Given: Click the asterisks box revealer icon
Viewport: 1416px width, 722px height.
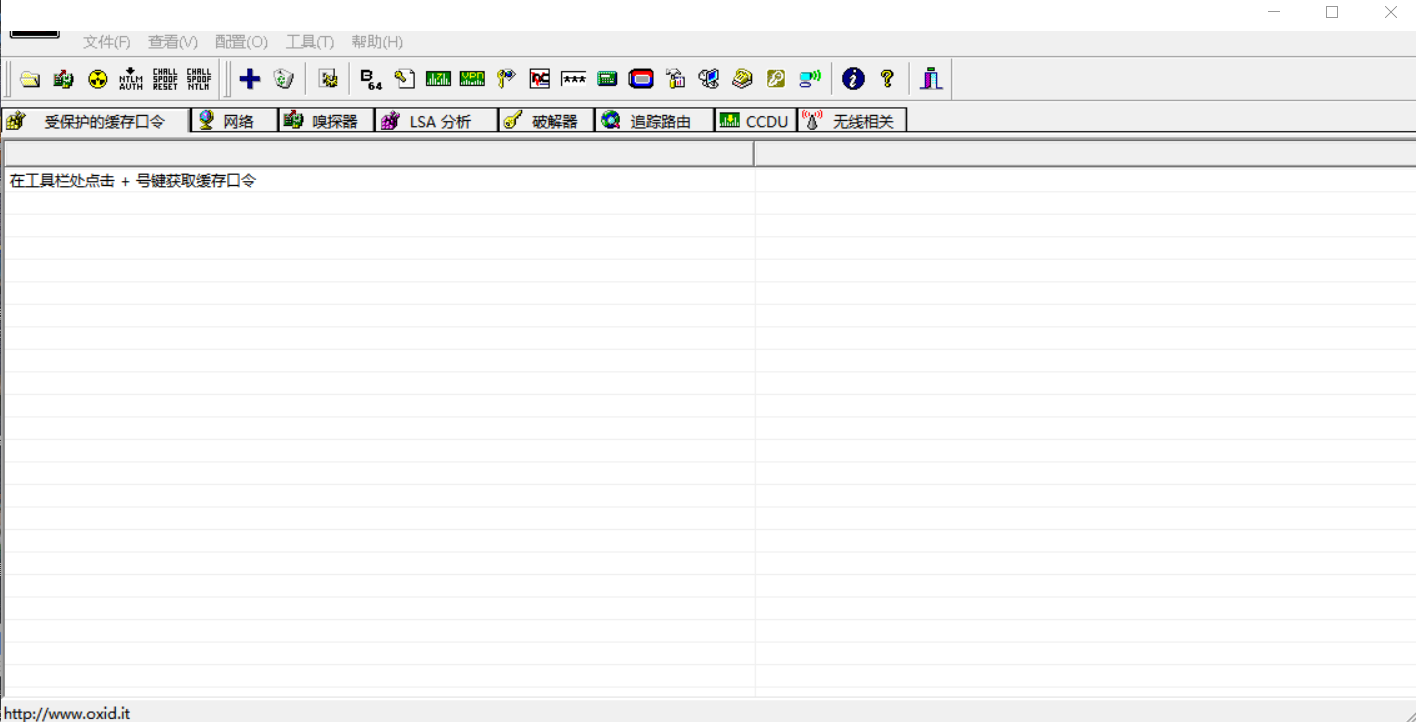Looking at the screenshot, I should 574,79.
